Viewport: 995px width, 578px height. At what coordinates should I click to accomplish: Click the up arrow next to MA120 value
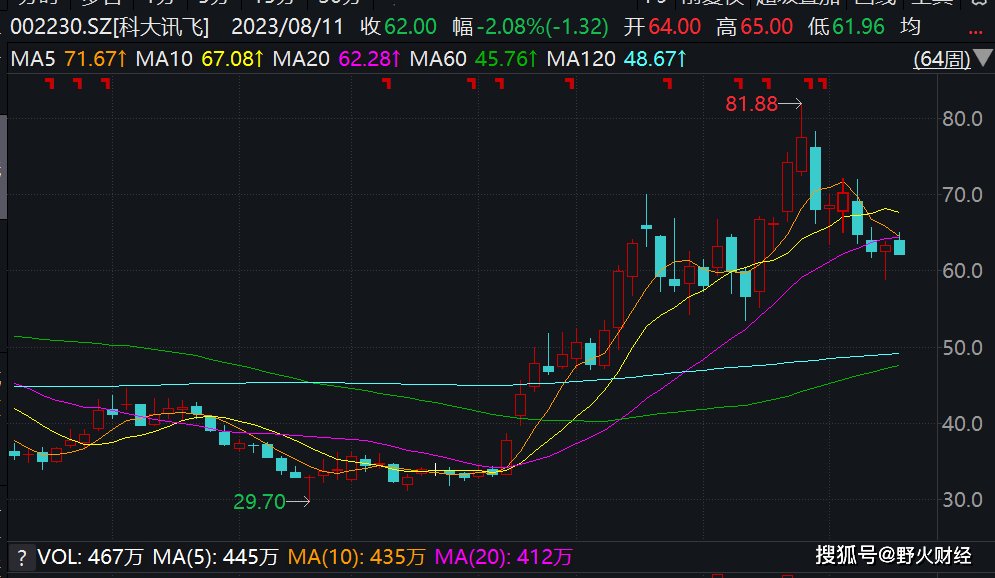[682, 60]
